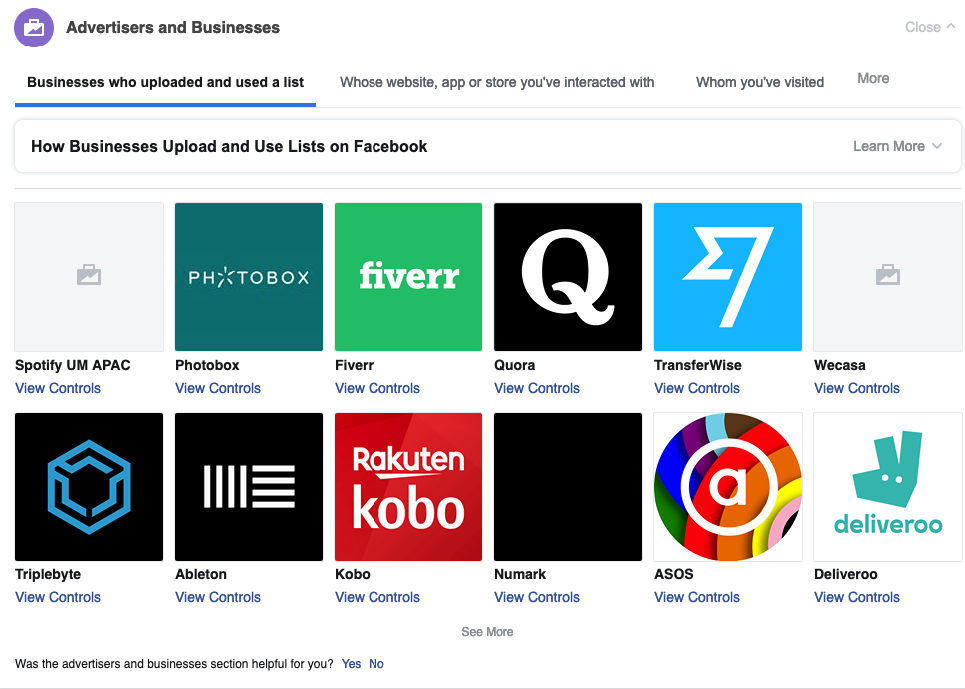
Task: Switch to the Whom you've visited tab
Action: tap(760, 82)
